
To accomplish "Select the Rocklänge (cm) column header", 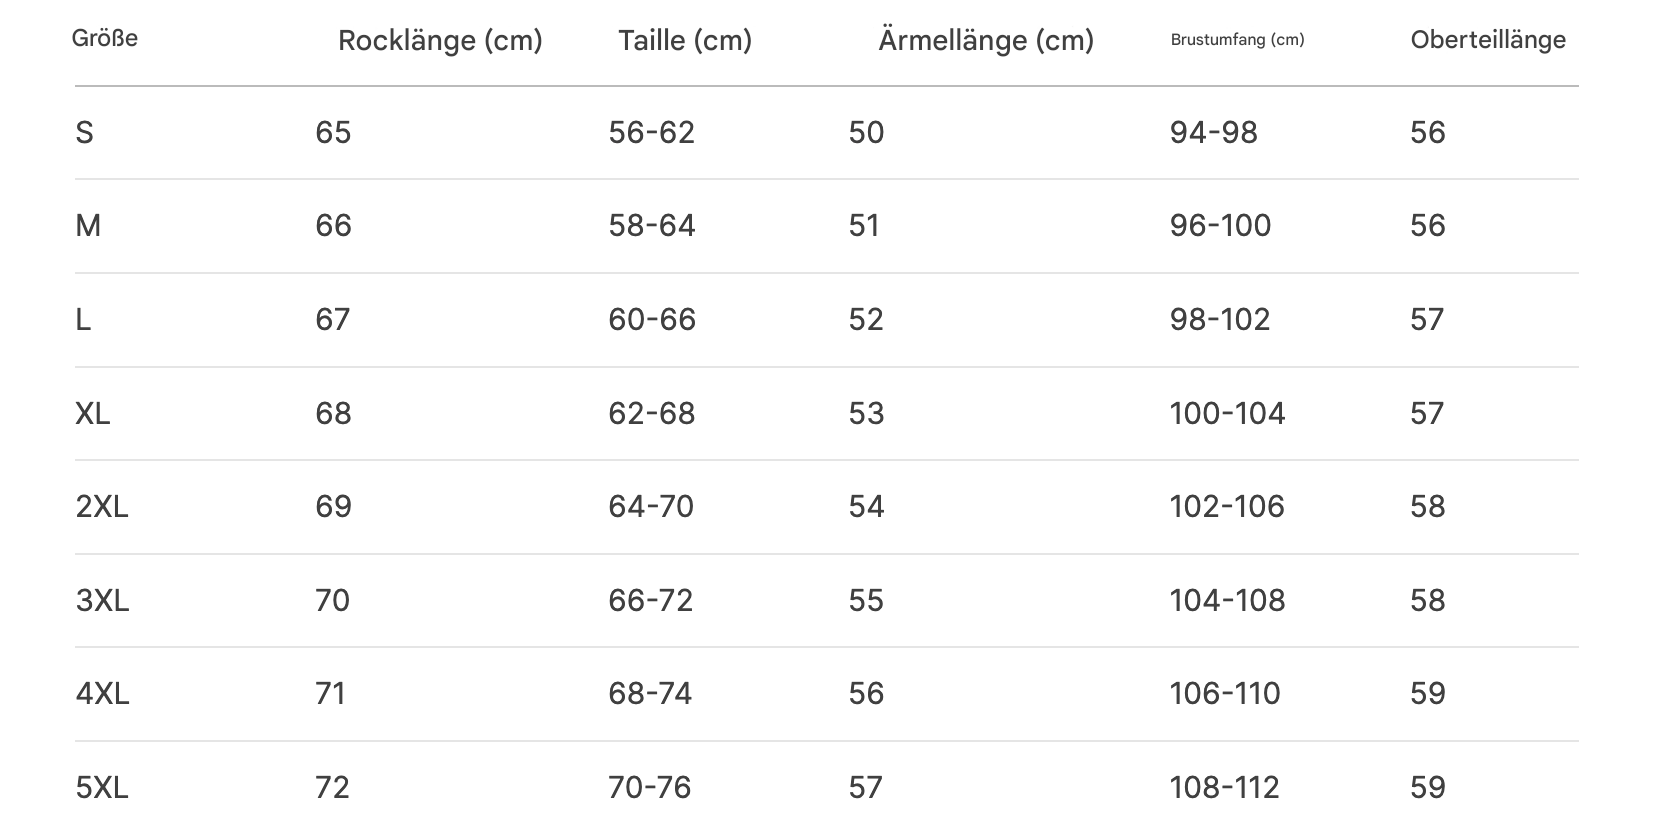I will click(440, 41).
